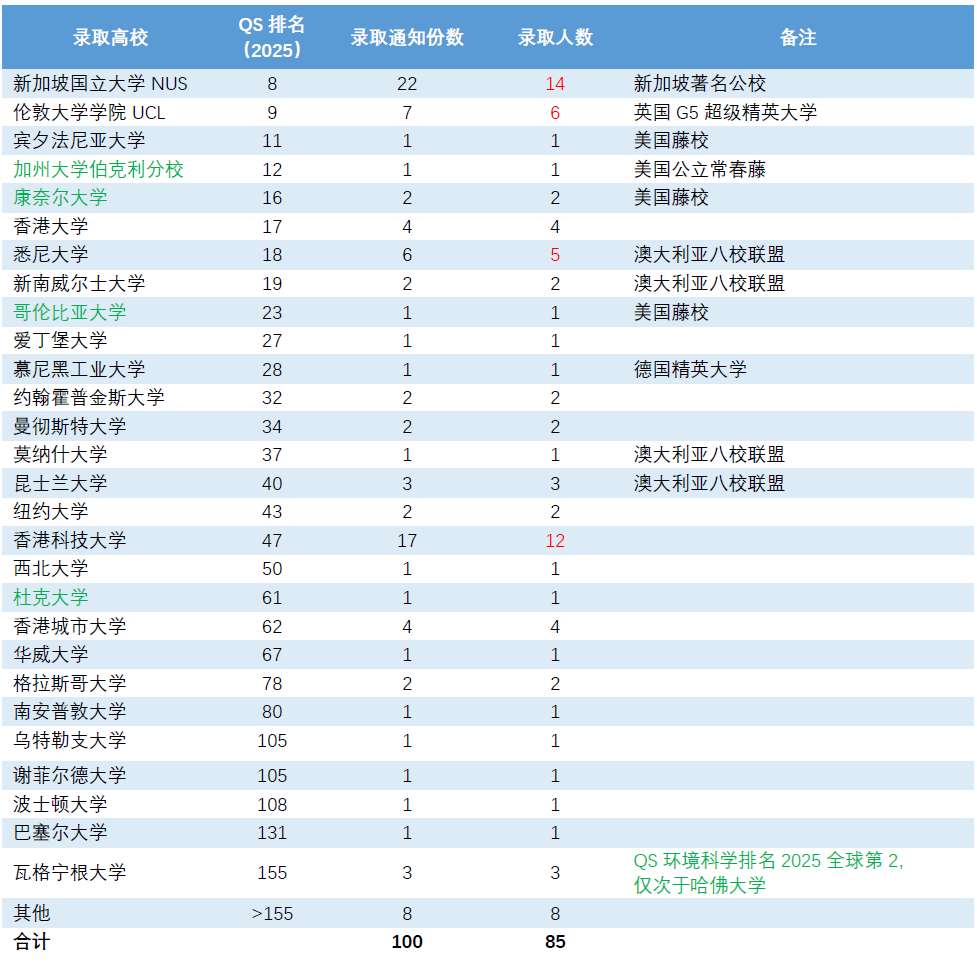Click the 伦敦大学学院 UCL cell
Viewport: 977px width, 967px height.
pos(89,112)
